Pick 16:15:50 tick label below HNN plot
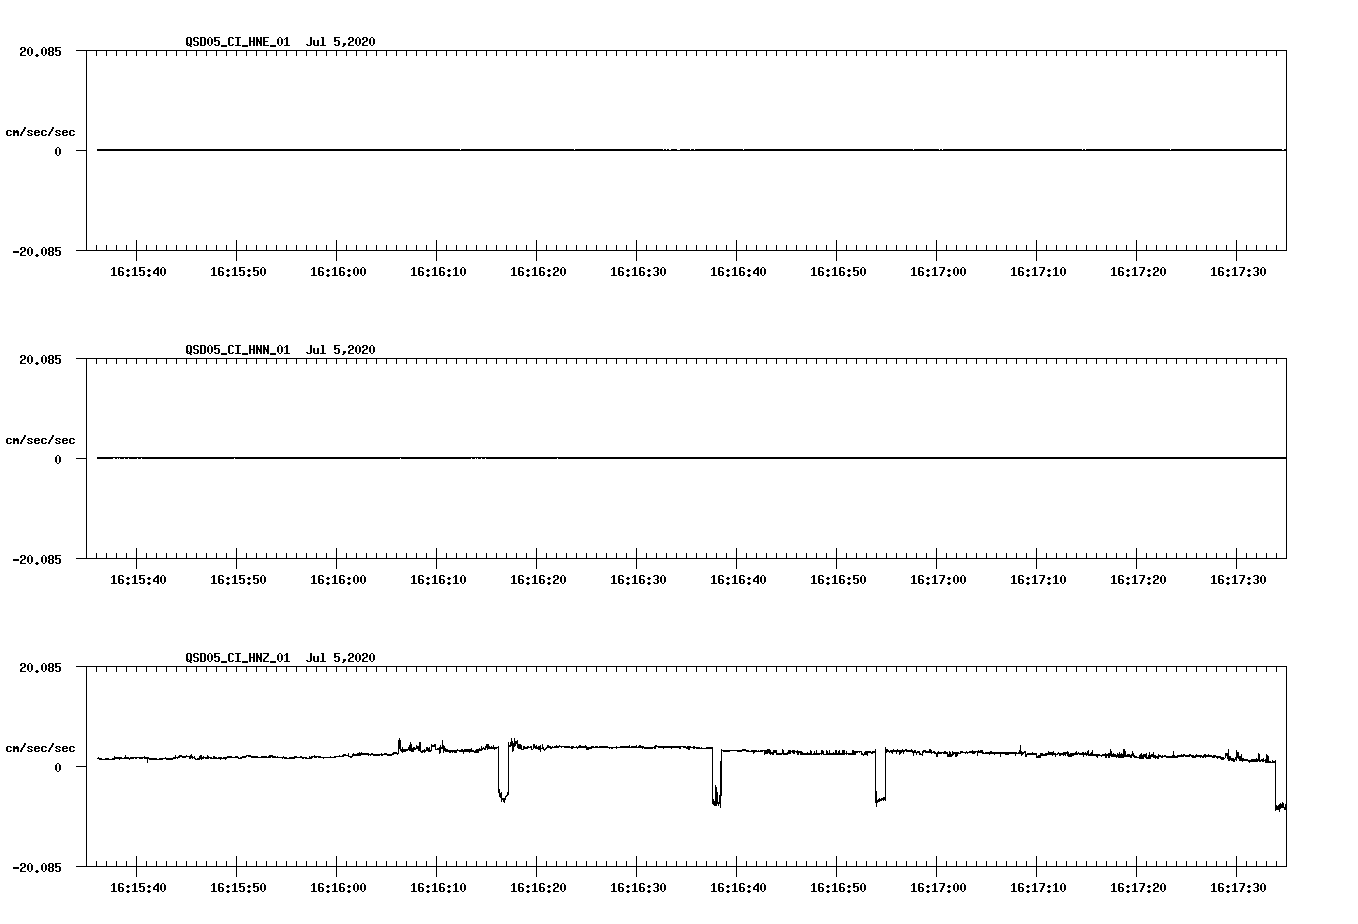The image size is (1358, 924). [238, 580]
